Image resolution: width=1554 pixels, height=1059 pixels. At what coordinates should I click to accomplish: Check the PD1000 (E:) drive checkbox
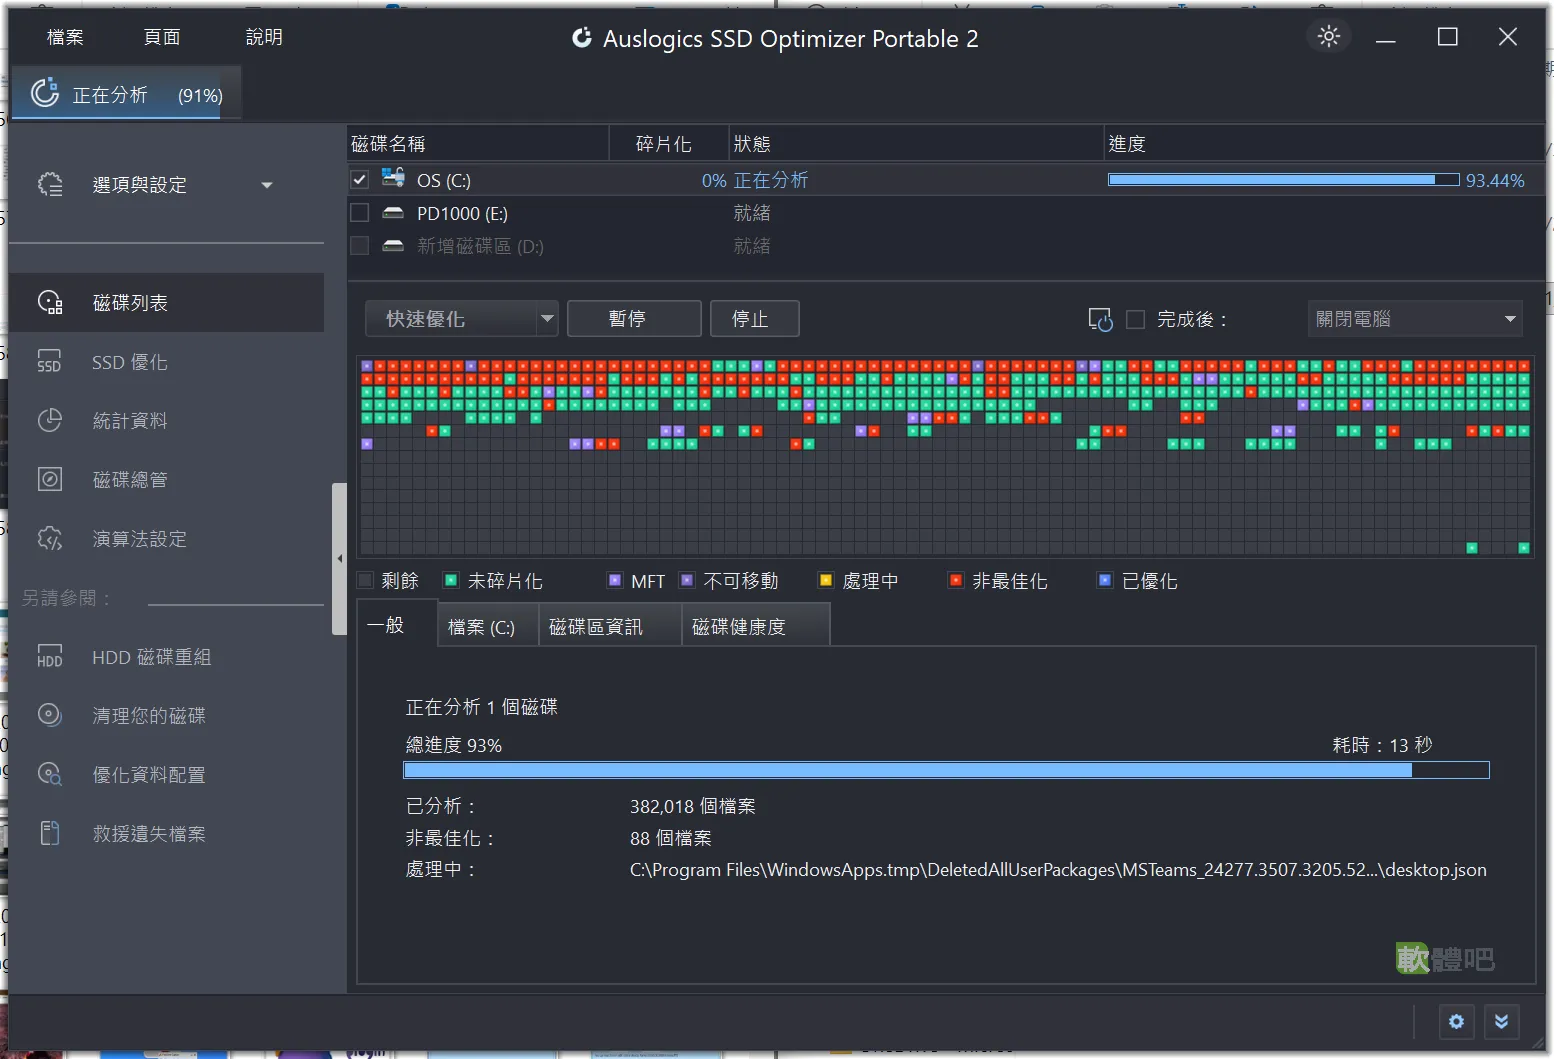pos(360,213)
